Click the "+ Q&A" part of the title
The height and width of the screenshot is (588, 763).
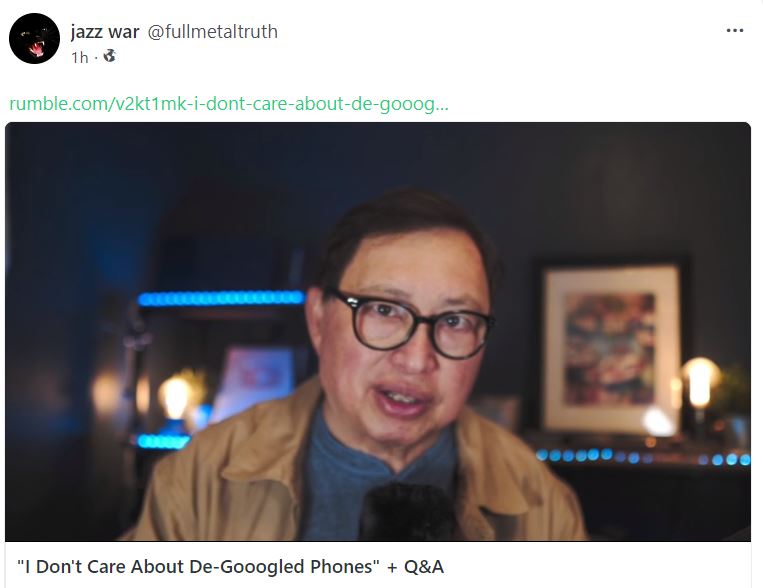(416, 567)
